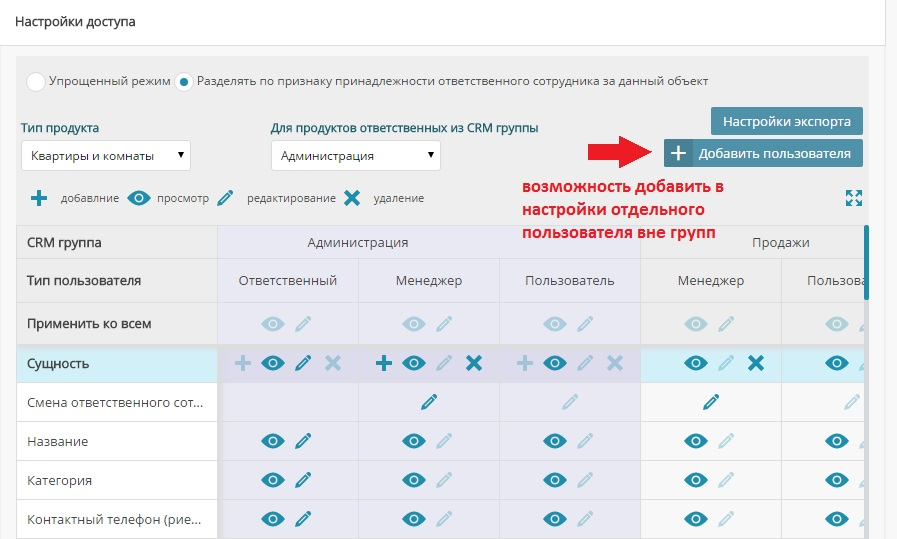Screen dimensions: 897x539
Task: Click edit pencil in Название Ответственный cell
Action: click(303, 441)
